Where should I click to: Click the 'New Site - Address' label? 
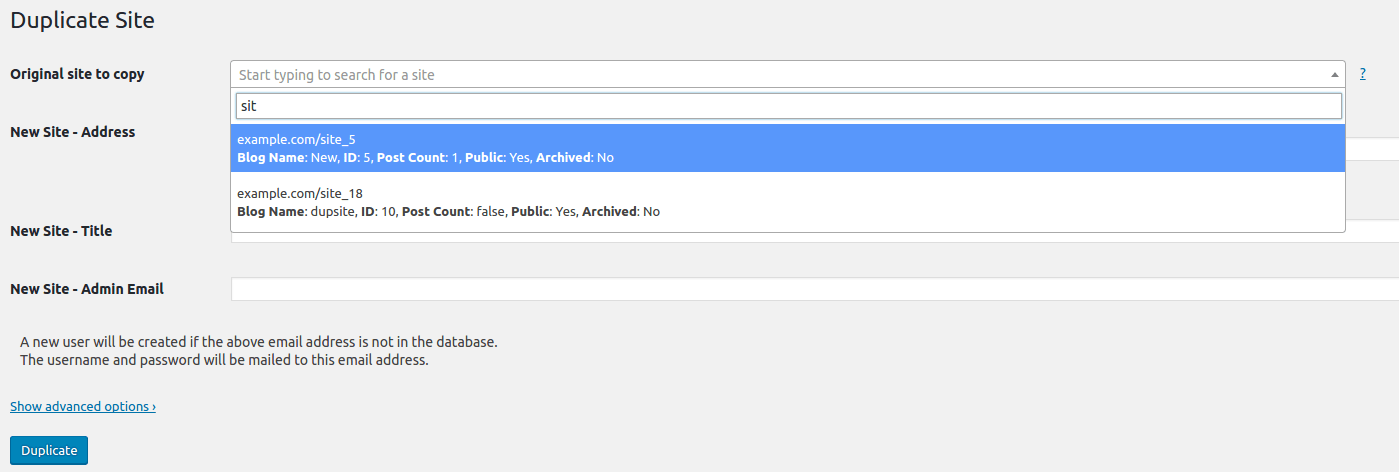click(x=73, y=131)
